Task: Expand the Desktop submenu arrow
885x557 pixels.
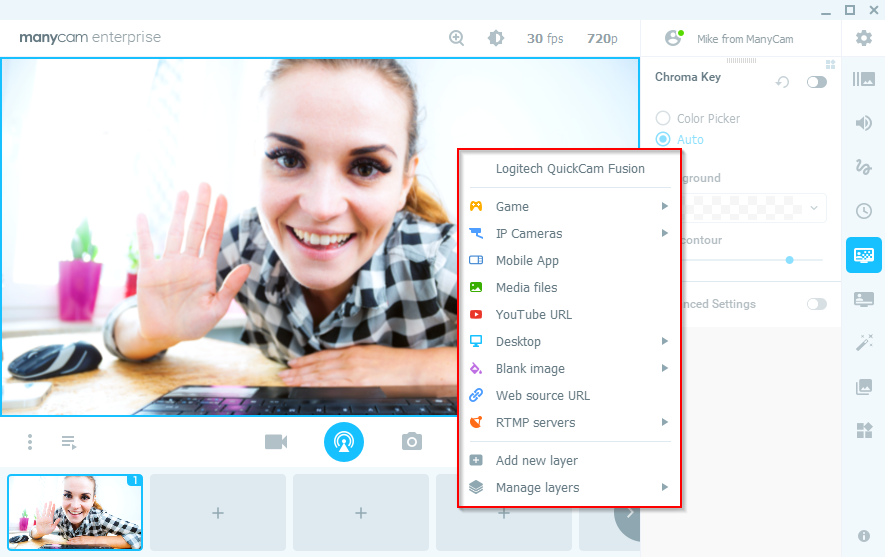Action: pyautogui.click(x=665, y=341)
